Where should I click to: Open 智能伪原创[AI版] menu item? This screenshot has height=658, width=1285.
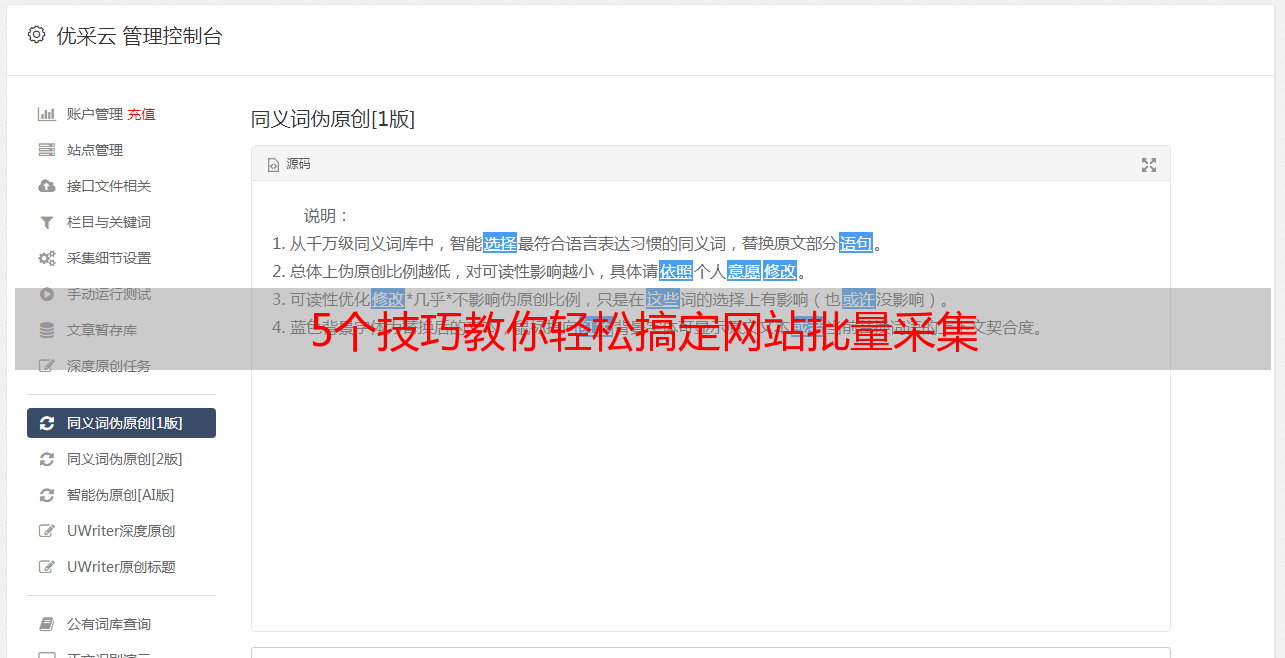click(121, 495)
